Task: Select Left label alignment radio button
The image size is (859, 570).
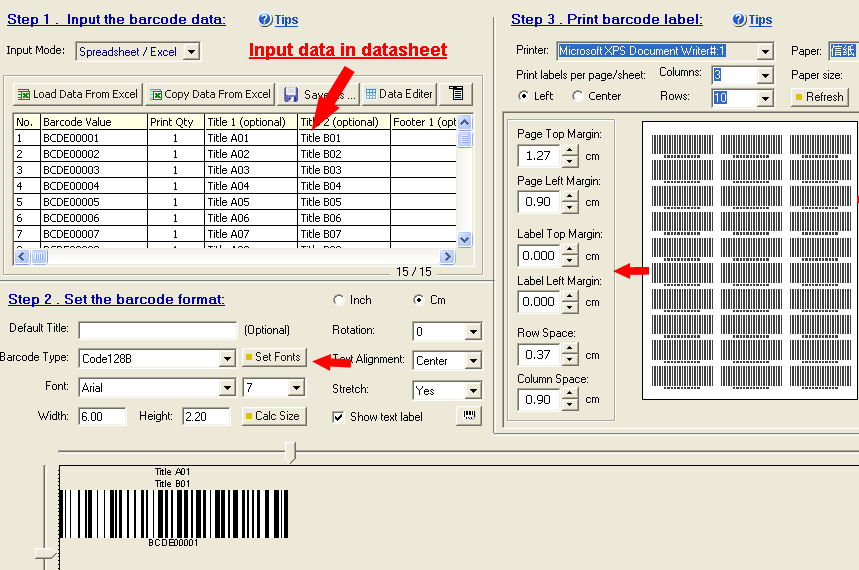Action: [523, 96]
